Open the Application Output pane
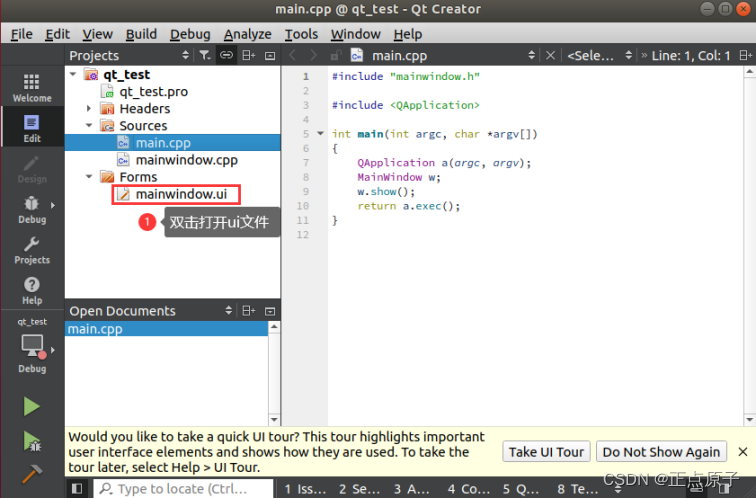The image size is (756, 498). [411, 489]
